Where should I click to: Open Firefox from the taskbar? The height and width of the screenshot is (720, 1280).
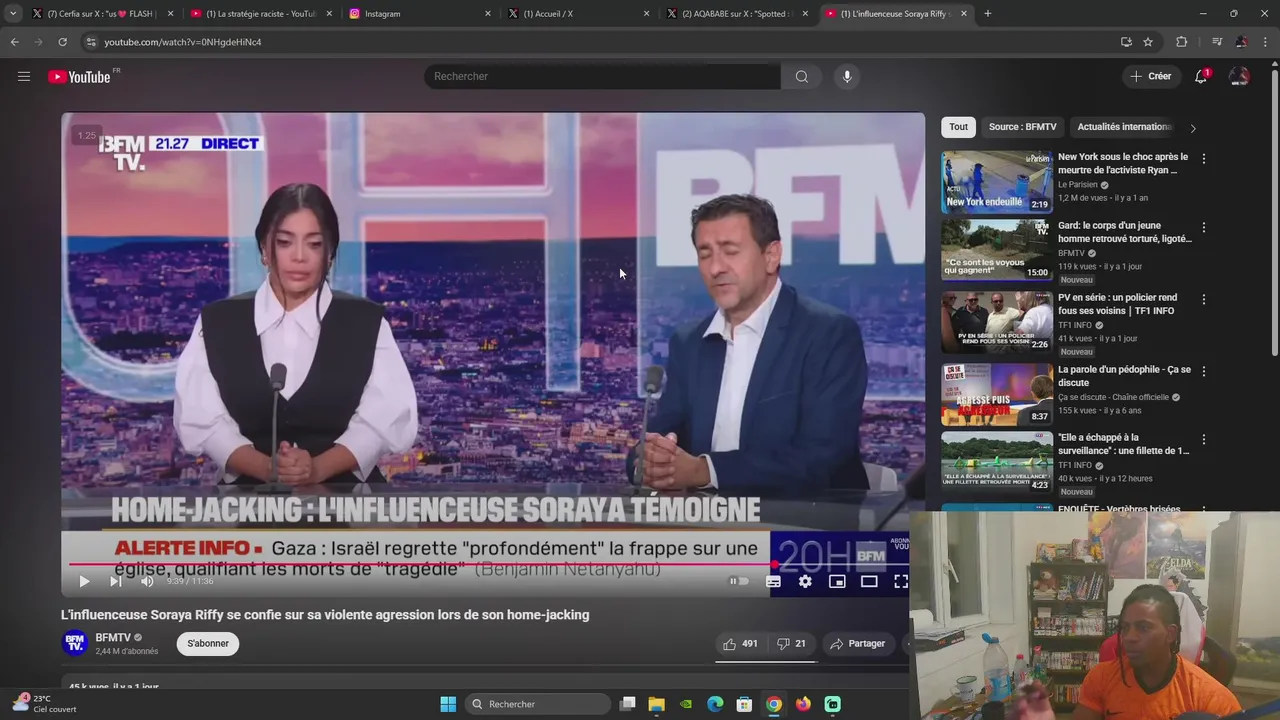(x=803, y=704)
